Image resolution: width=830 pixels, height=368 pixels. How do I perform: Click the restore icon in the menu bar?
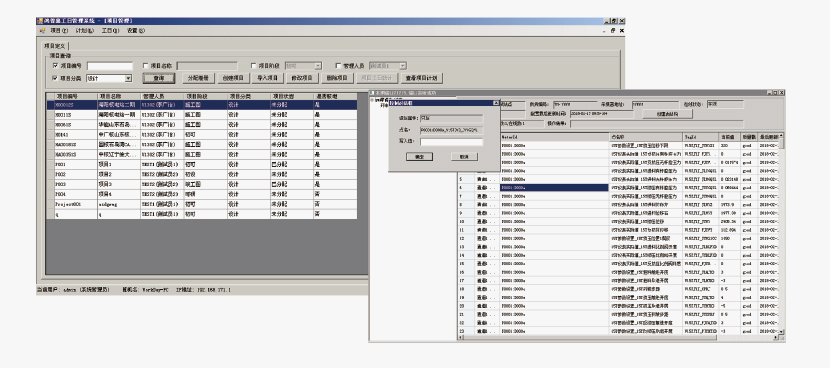[x=614, y=31]
